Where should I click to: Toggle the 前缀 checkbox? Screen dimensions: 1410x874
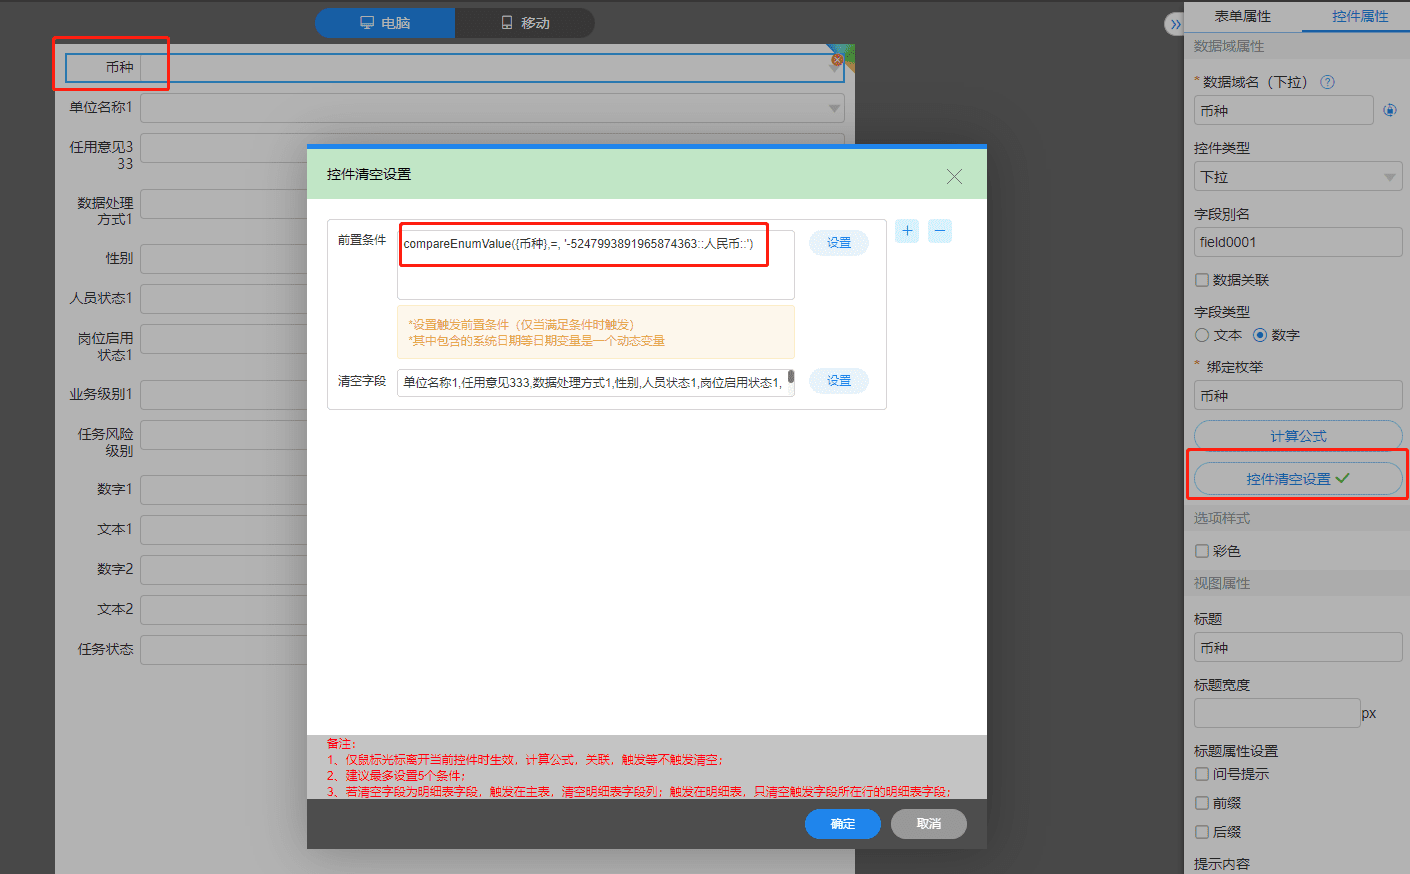coord(1202,803)
